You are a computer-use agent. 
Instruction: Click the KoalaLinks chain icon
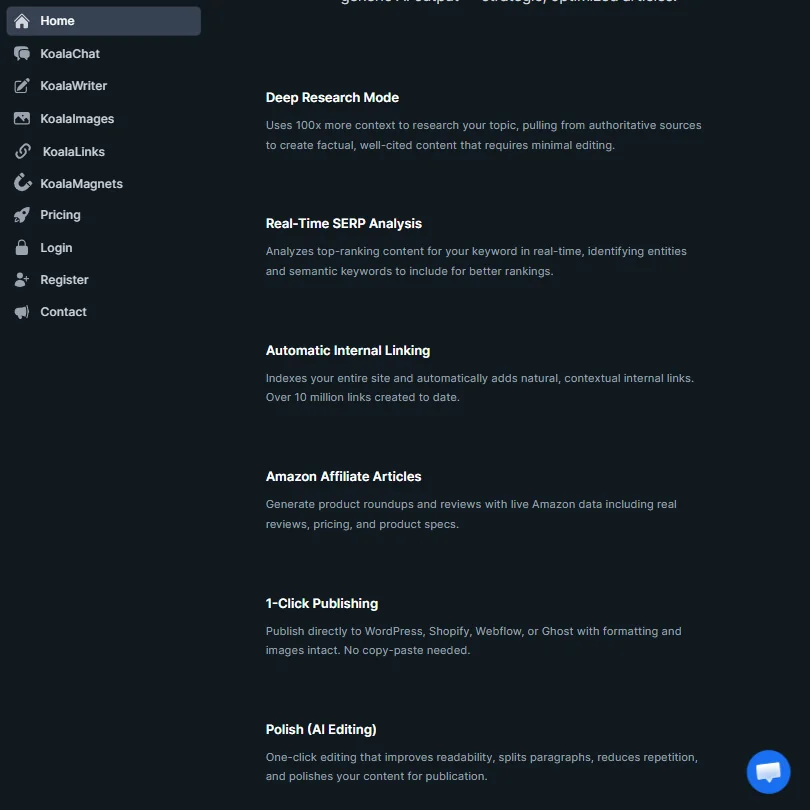(23, 151)
